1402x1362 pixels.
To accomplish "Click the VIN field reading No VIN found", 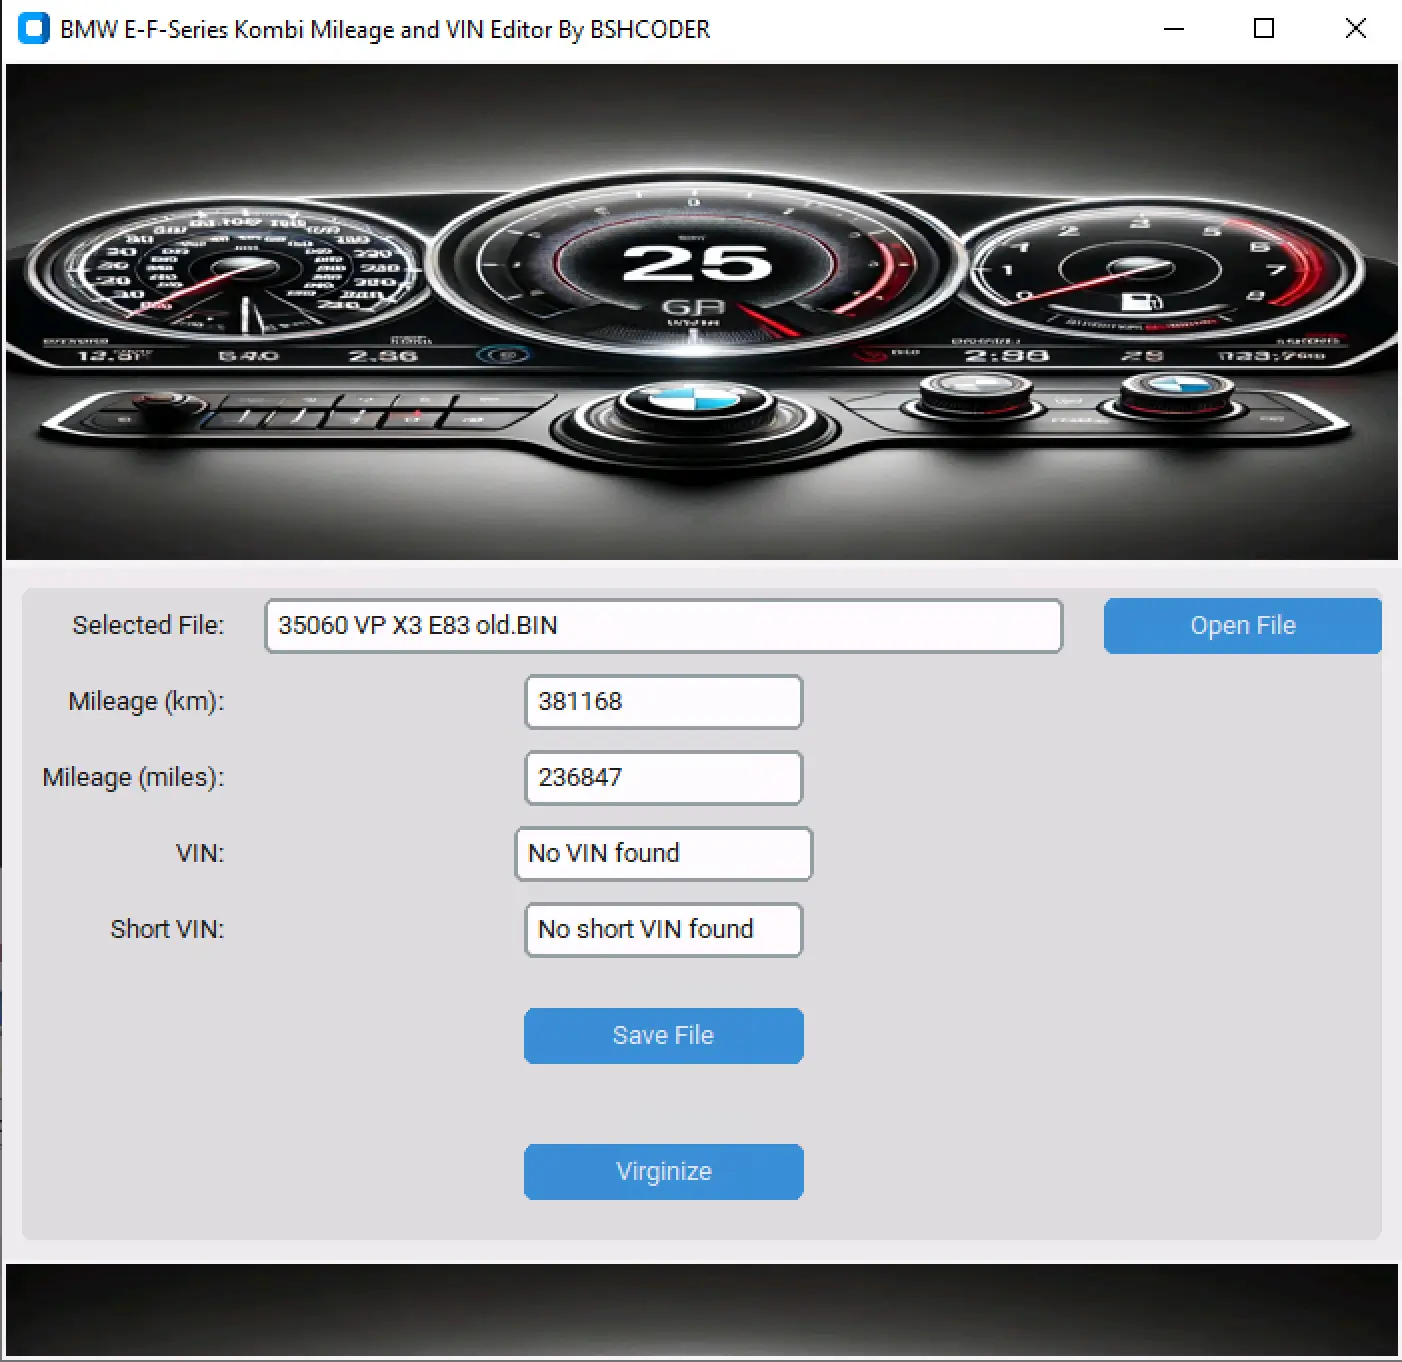I will click(663, 854).
